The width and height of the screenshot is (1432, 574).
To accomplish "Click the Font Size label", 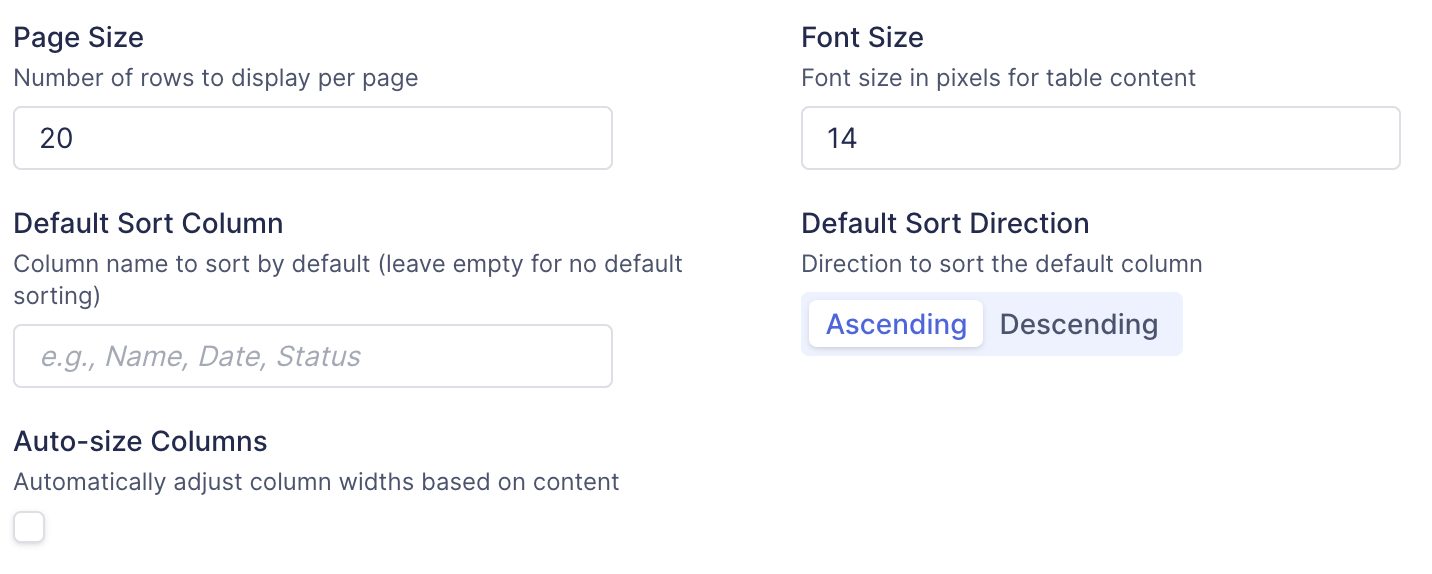I will point(862,38).
